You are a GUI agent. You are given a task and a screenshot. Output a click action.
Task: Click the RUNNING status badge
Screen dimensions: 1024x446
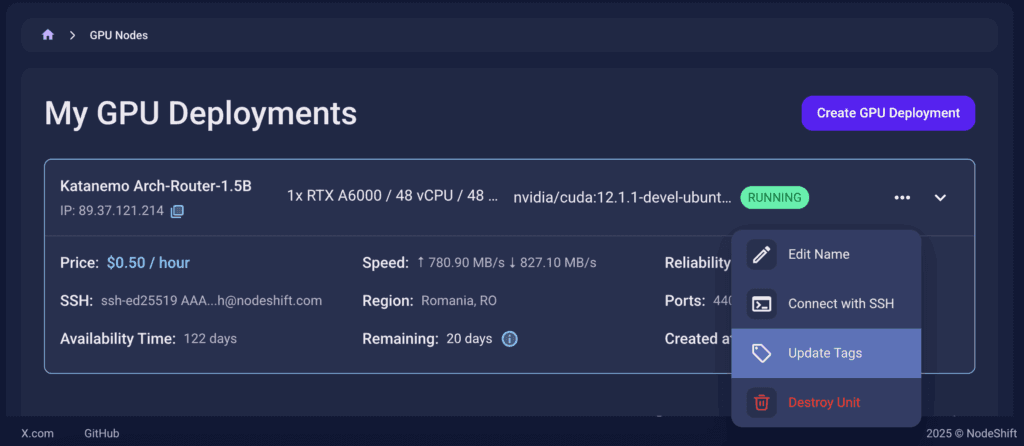click(x=774, y=197)
